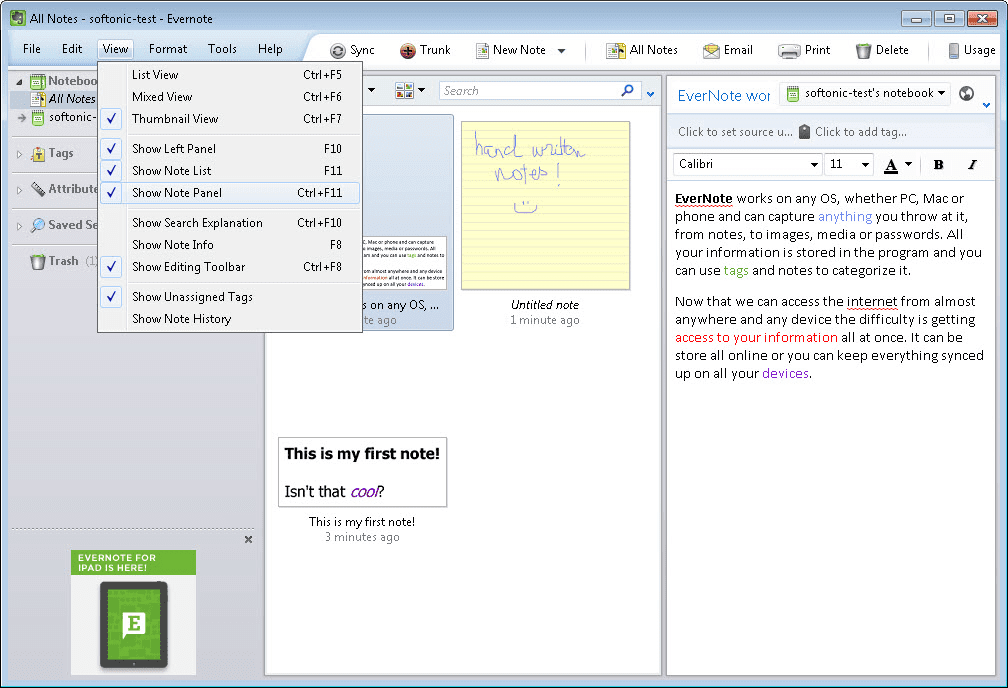Expand the Tags tree node
This screenshot has width=1008, height=688.
(19, 154)
